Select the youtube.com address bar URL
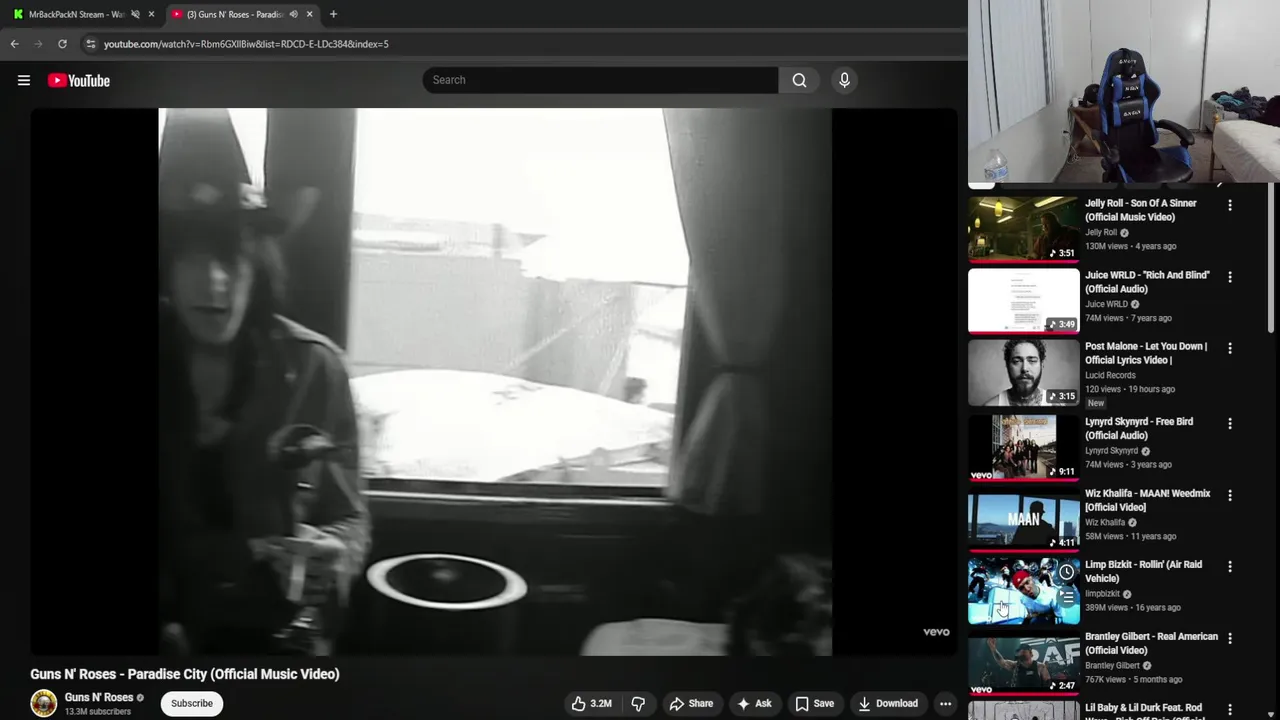1280x720 pixels. (x=246, y=44)
